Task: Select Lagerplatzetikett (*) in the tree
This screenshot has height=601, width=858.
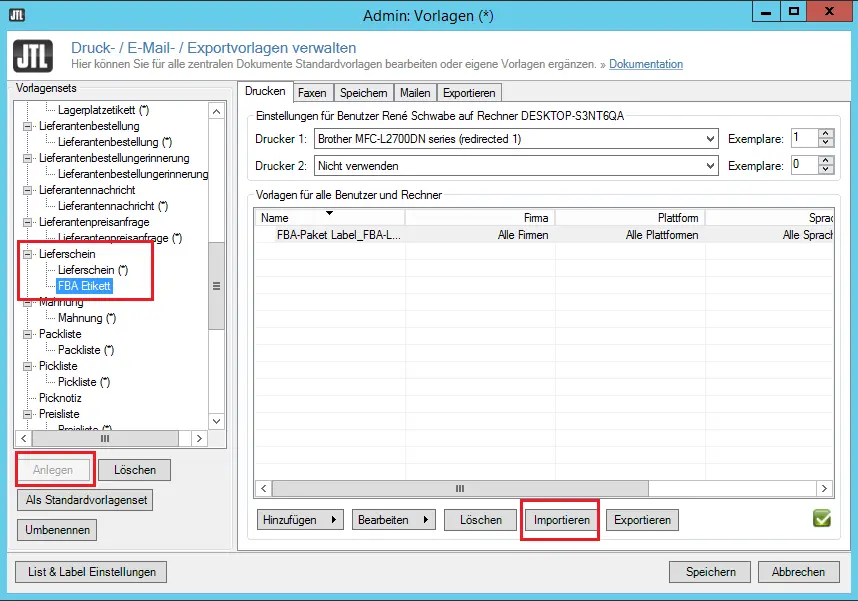Action: tap(103, 110)
